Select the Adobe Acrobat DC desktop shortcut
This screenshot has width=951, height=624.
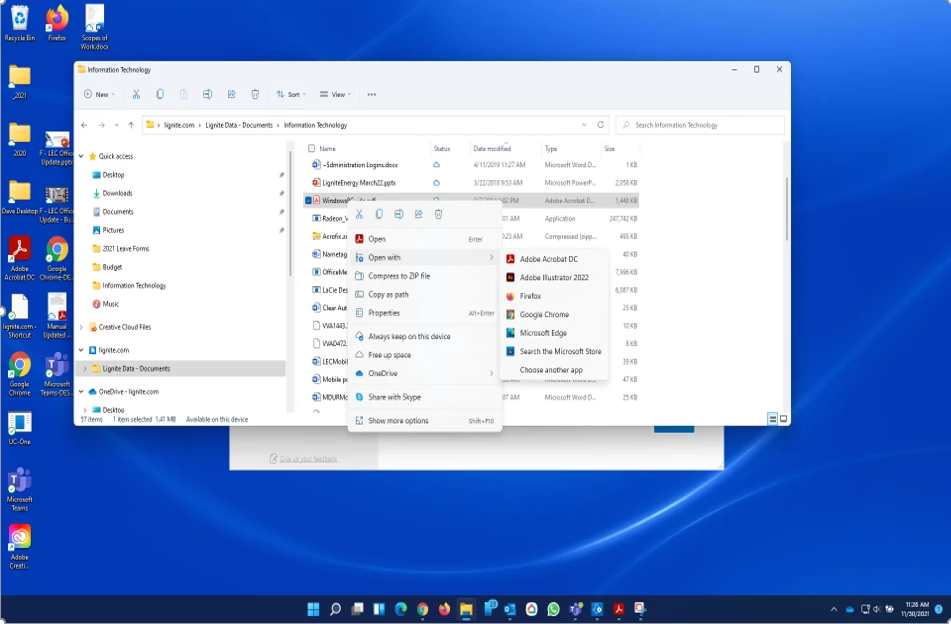[x=19, y=259]
